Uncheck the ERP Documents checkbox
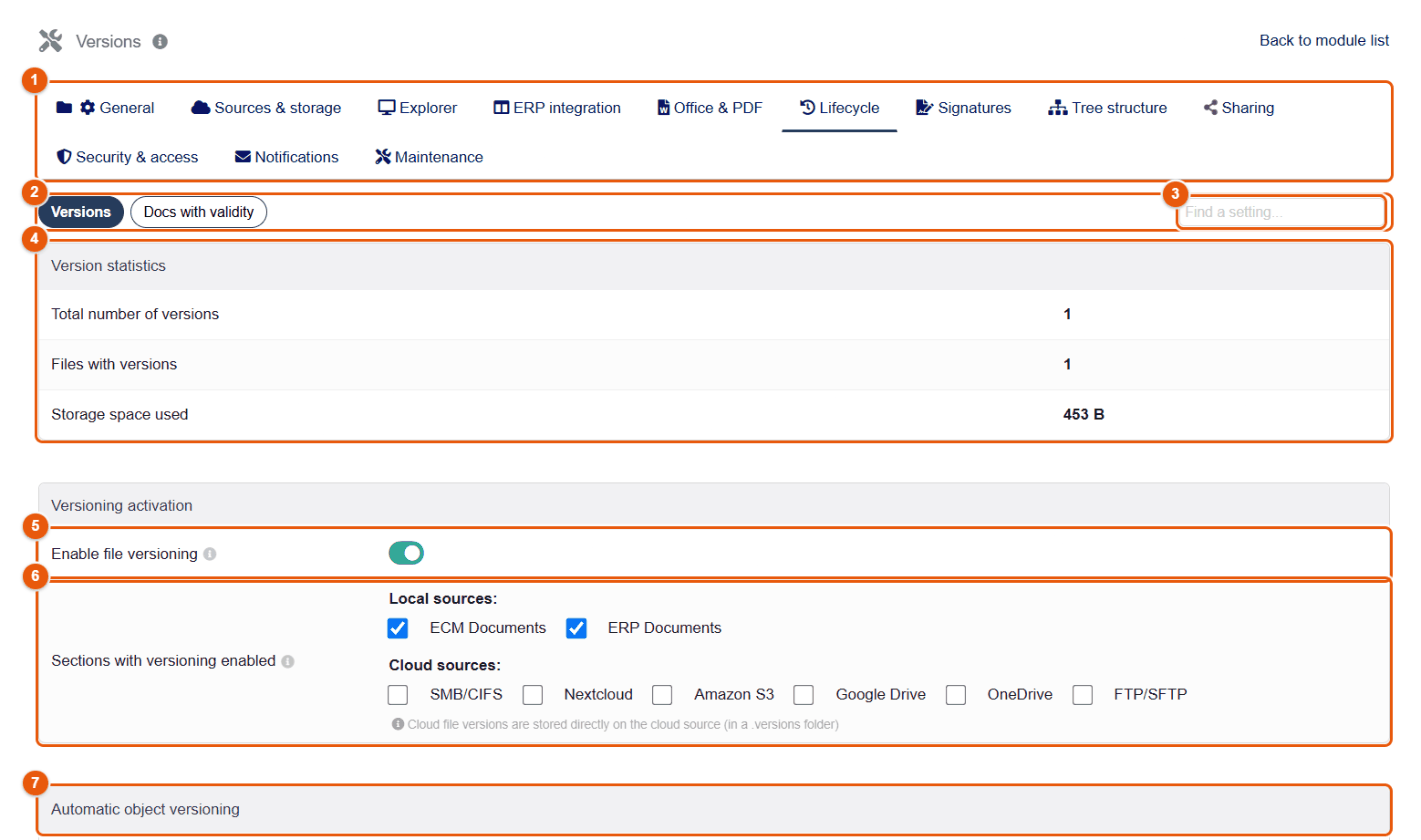Image resolution: width=1421 pixels, height=840 pixels. point(576,628)
